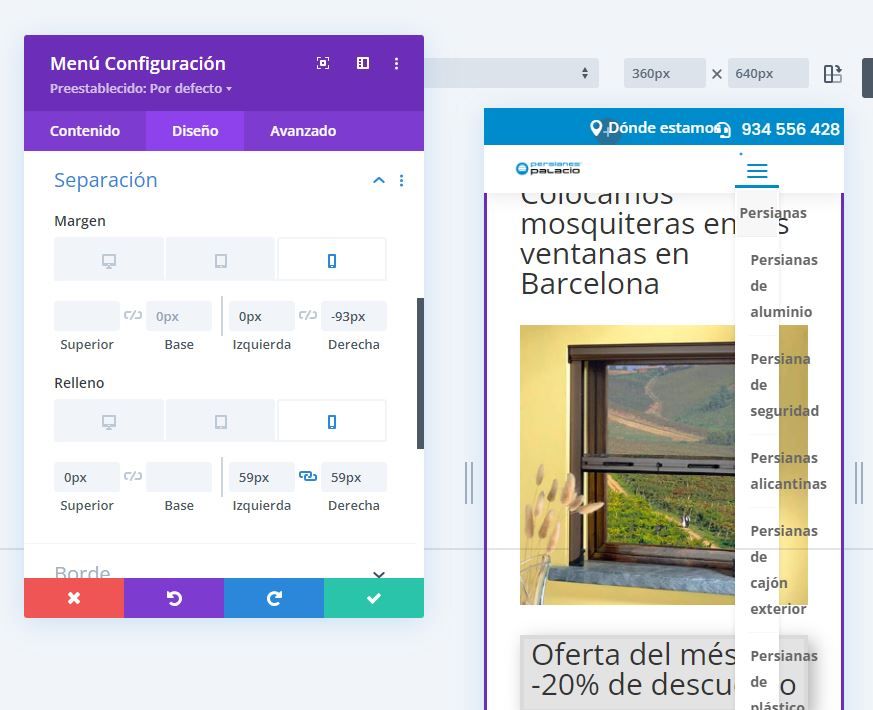Viewport: 873px width, 710px height.
Task: Switch to the Diseño tab
Action: 195,131
